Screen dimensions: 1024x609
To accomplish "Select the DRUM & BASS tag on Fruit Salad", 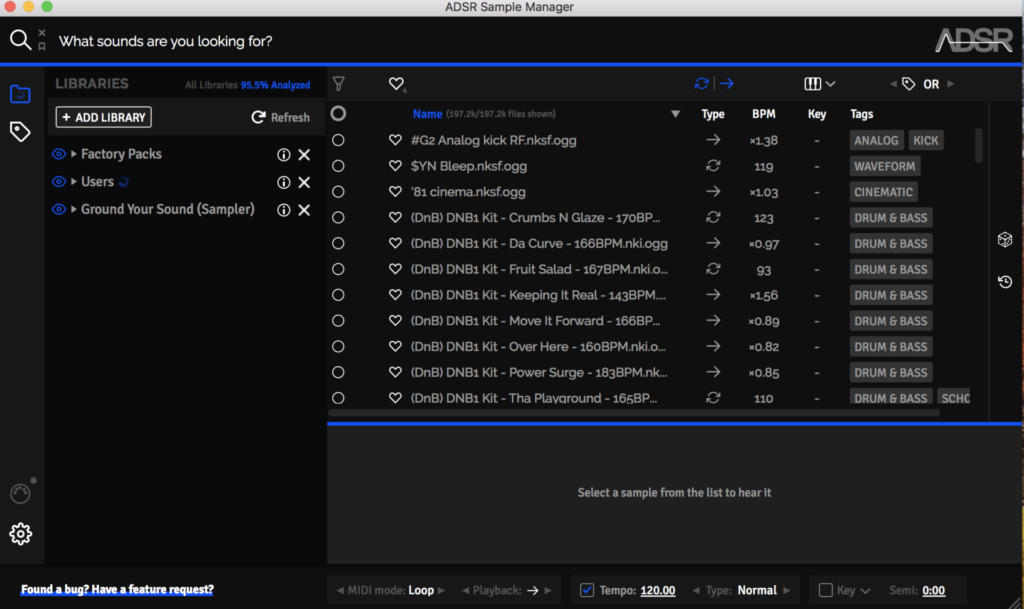I will pos(890,269).
